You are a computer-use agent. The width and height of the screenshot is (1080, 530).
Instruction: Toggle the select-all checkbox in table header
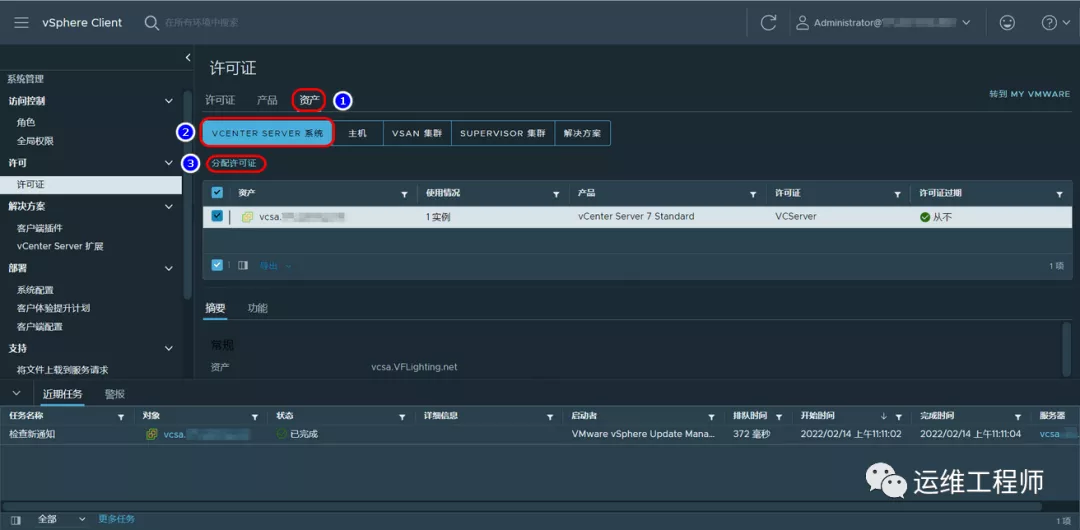coord(217,193)
